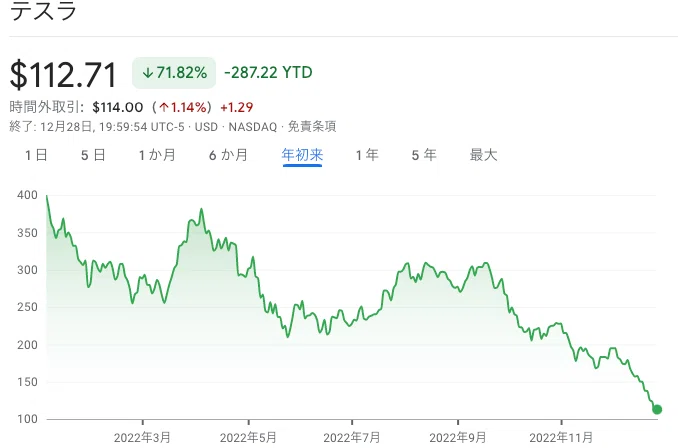Click the 150 y-axis label
This screenshot has width=678, height=448.
click(x=27, y=382)
